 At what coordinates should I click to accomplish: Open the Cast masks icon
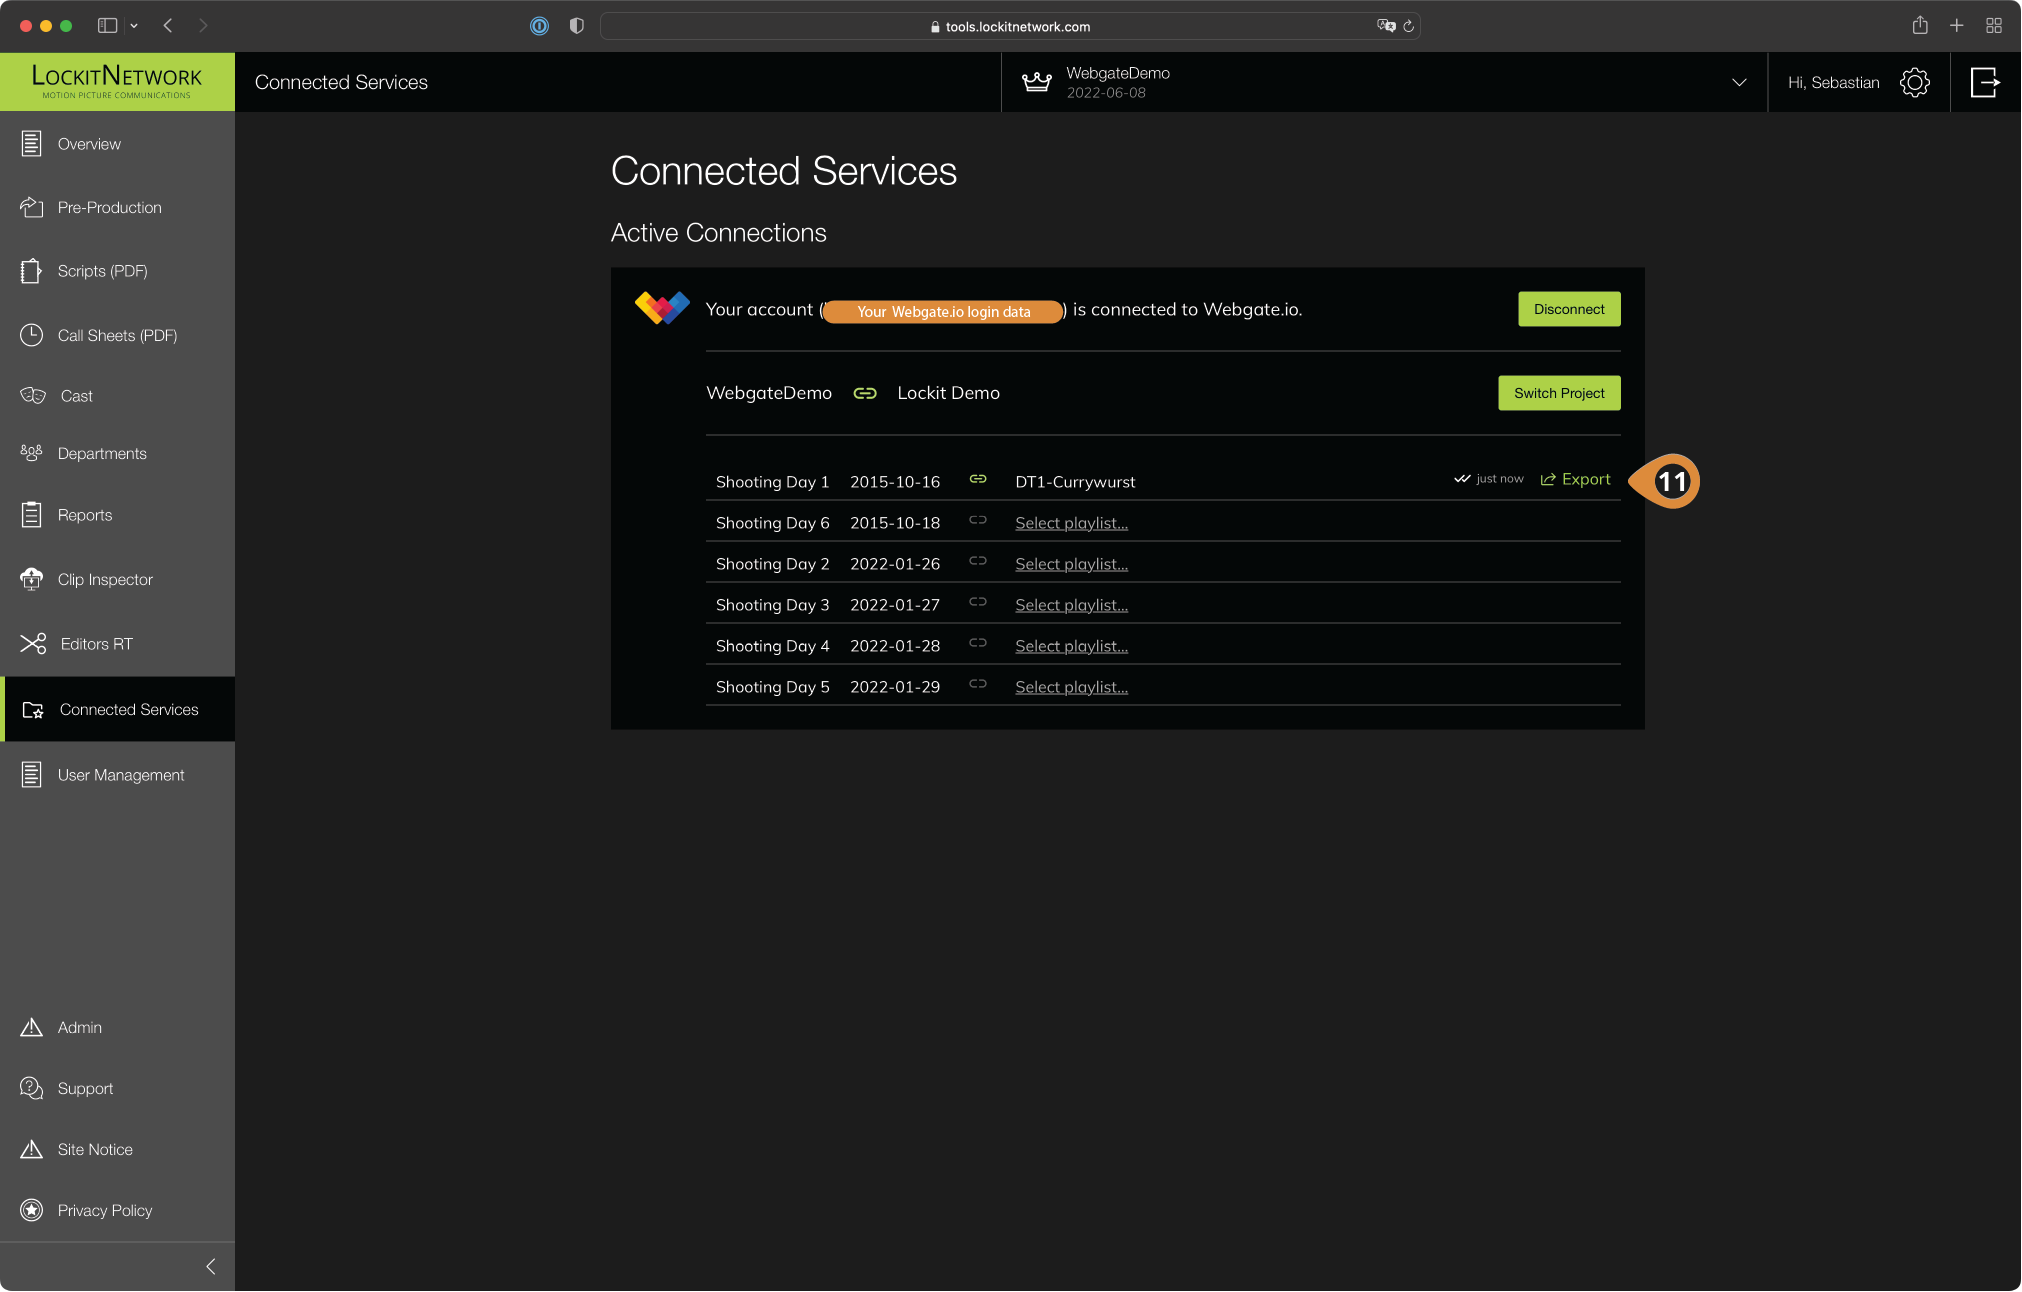coord(33,395)
